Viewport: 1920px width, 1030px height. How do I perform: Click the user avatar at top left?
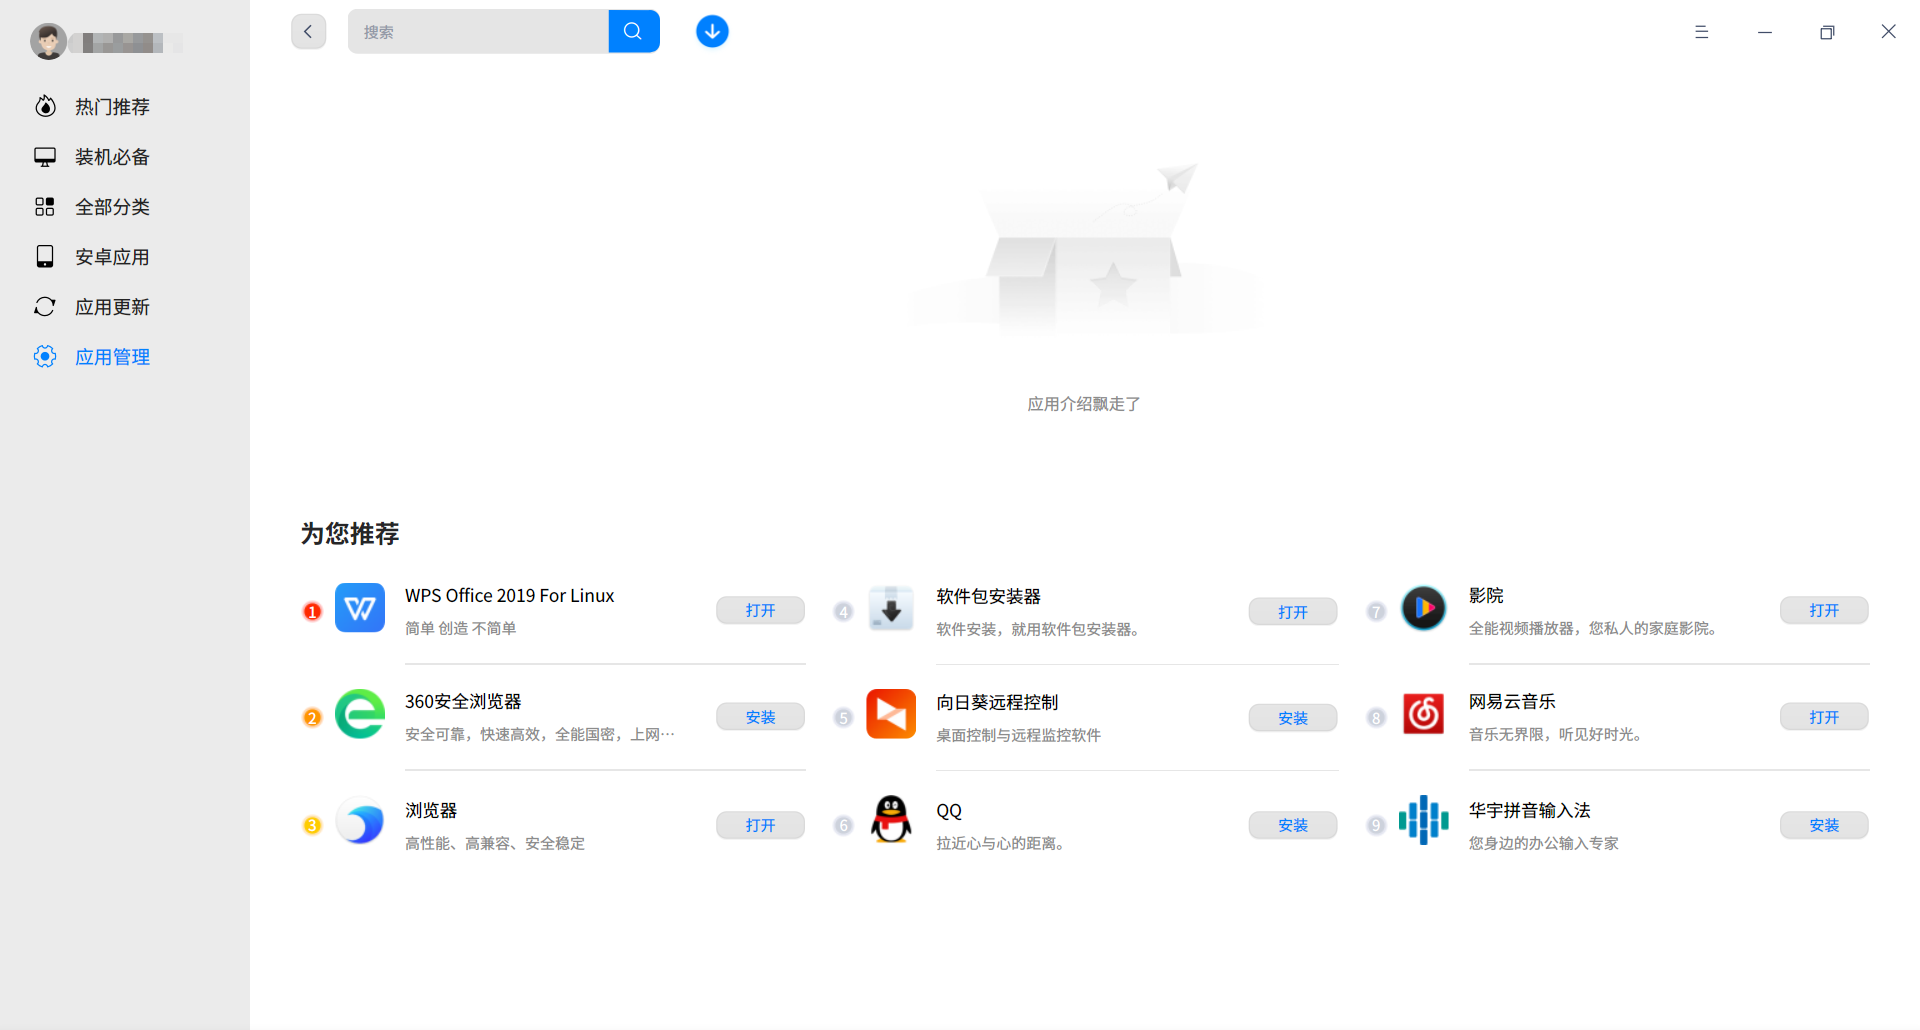coord(48,41)
